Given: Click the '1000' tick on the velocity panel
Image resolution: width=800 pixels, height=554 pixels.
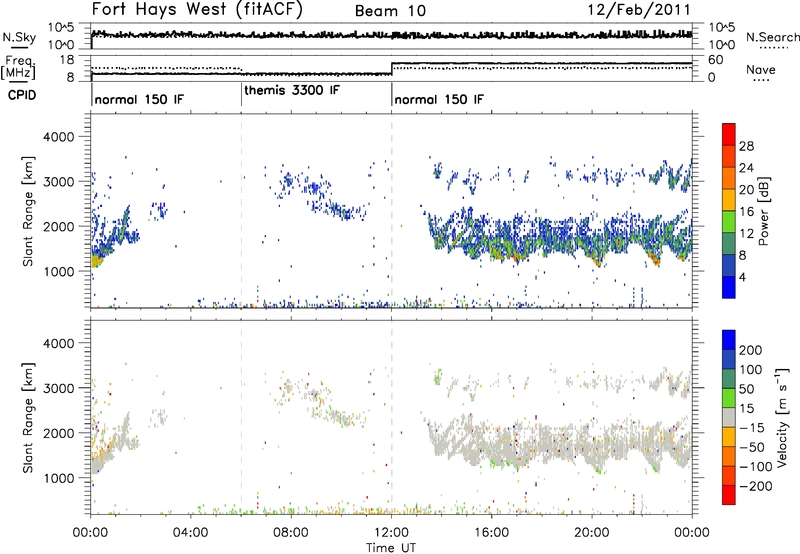Looking at the screenshot, I should [59, 478].
